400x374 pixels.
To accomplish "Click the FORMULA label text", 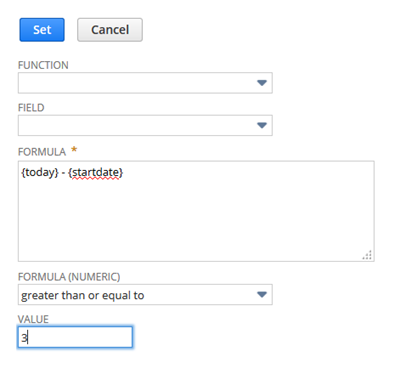I will point(42,152).
